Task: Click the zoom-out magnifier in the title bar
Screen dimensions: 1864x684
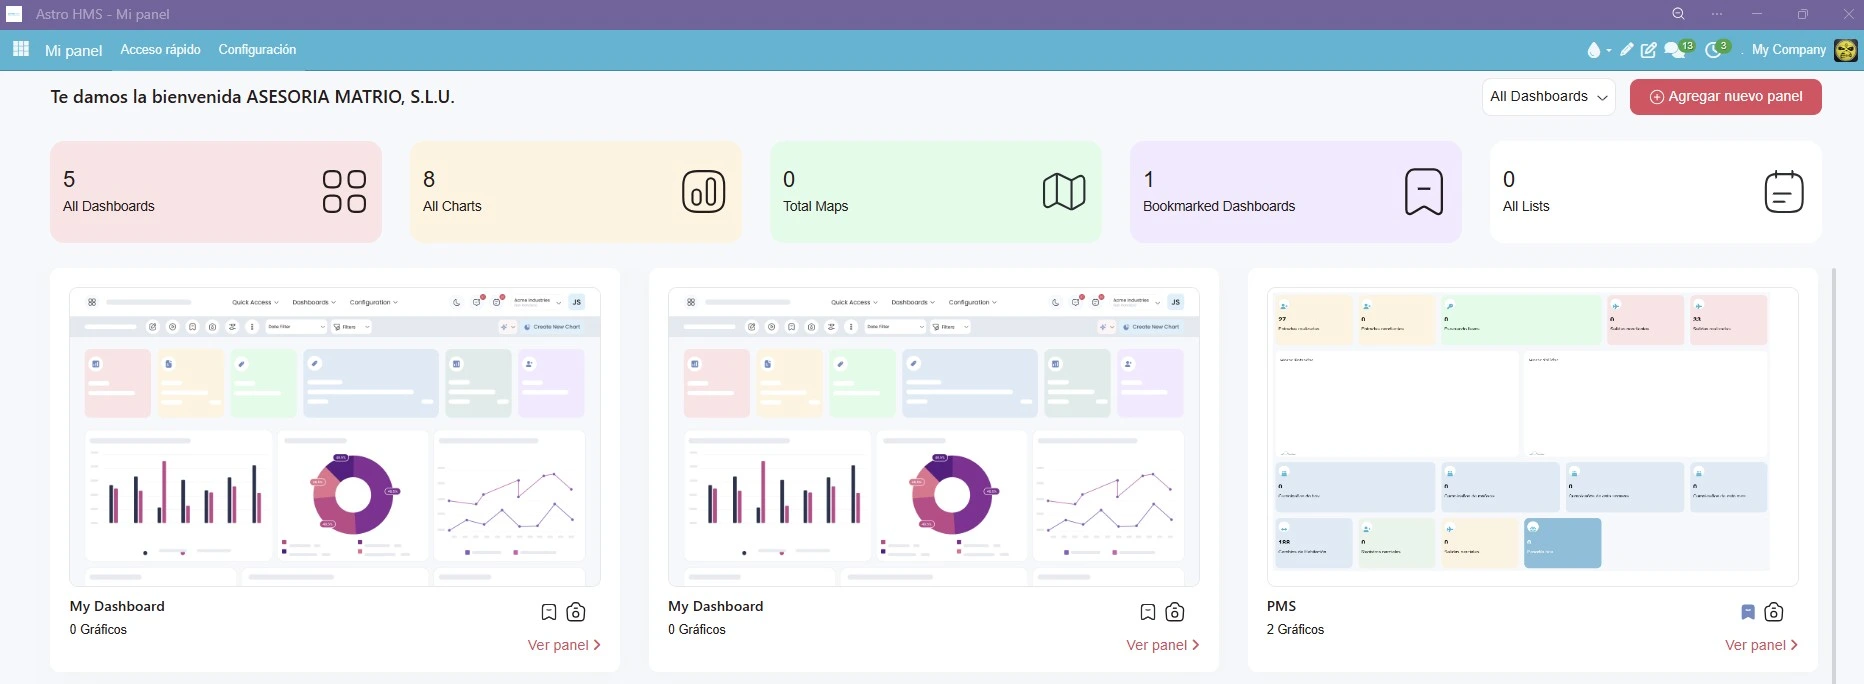Action: [1679, 14]
